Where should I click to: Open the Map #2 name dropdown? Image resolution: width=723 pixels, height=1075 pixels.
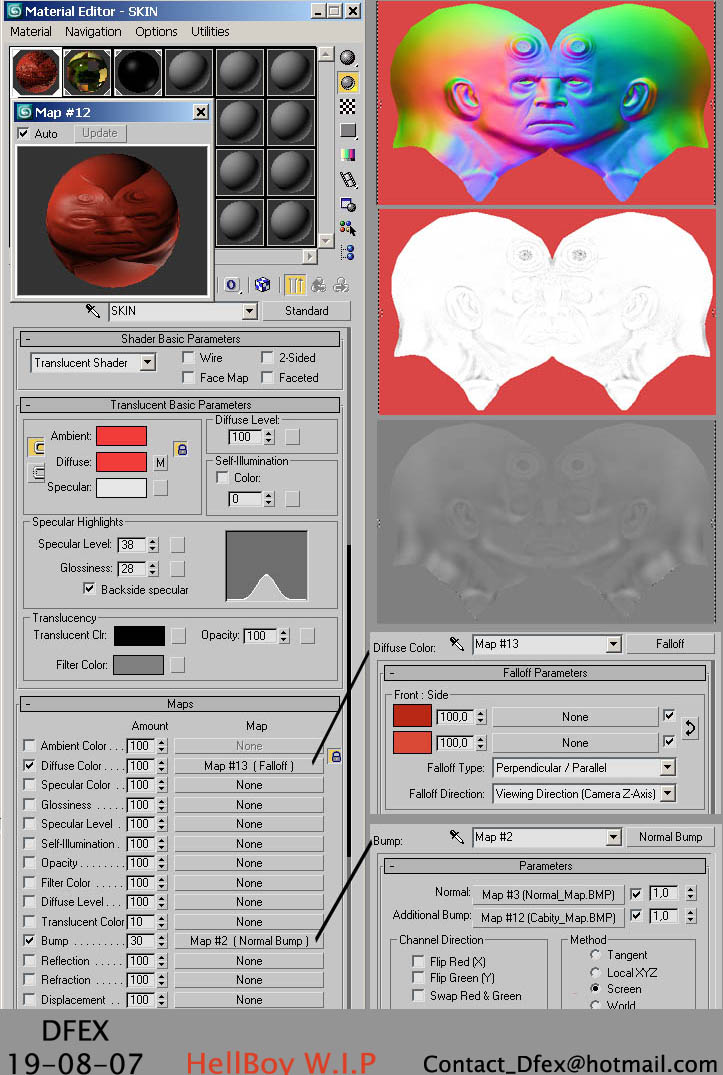tap(613, 836)
